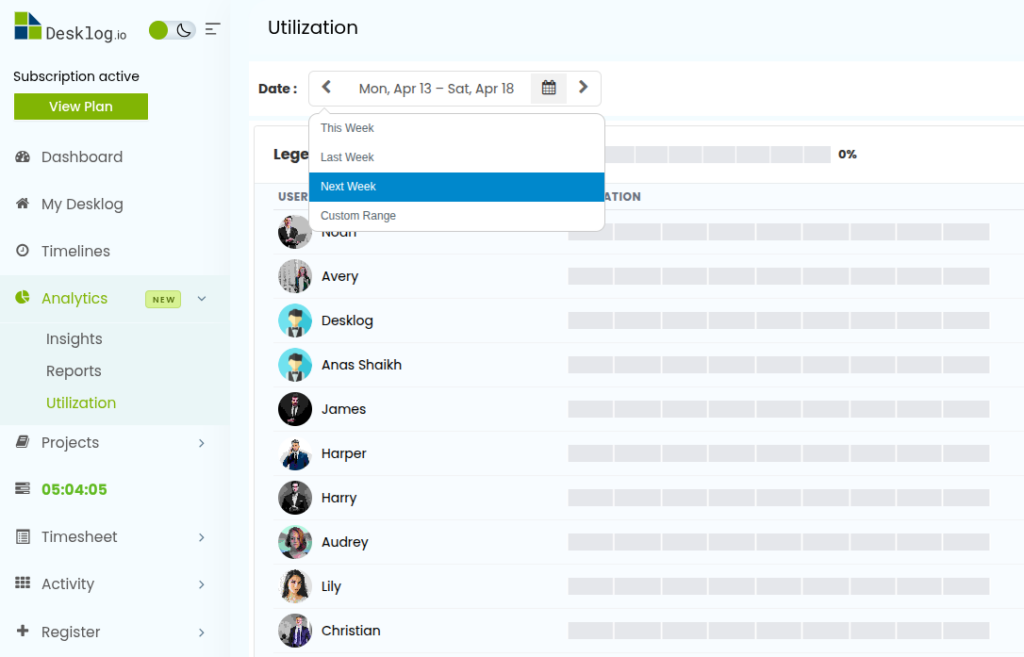
Task: Click James's profile avatar
Action: (295, 409)
